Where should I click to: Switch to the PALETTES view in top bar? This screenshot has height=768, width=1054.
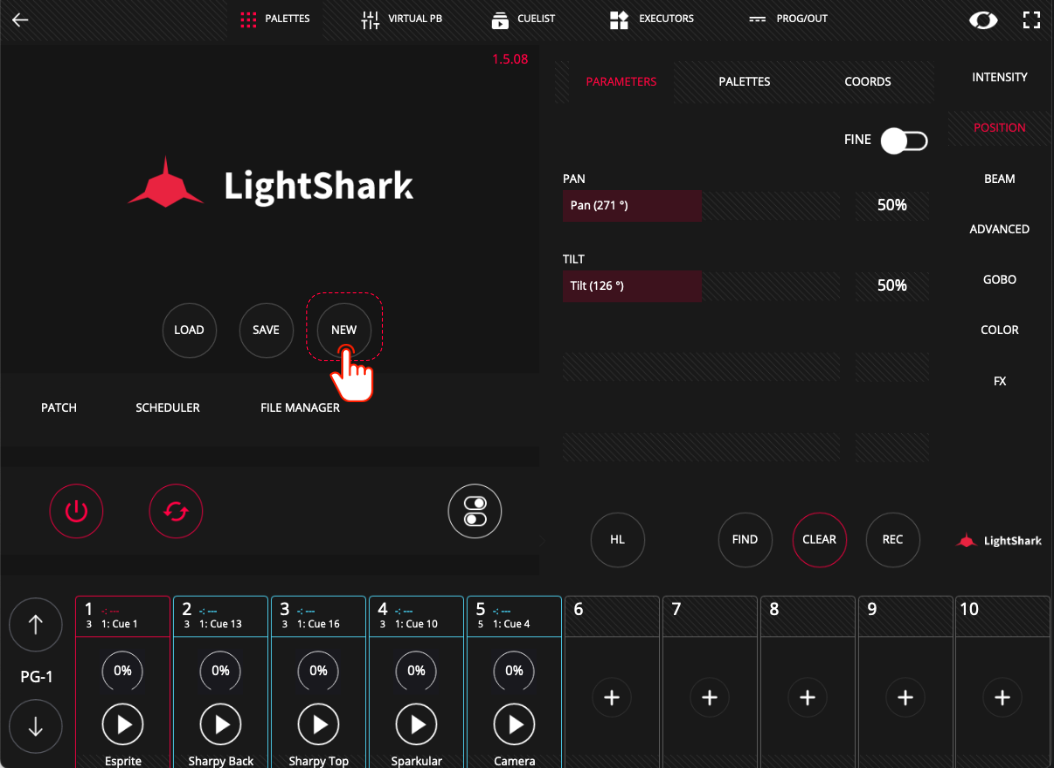click(275, 19)
